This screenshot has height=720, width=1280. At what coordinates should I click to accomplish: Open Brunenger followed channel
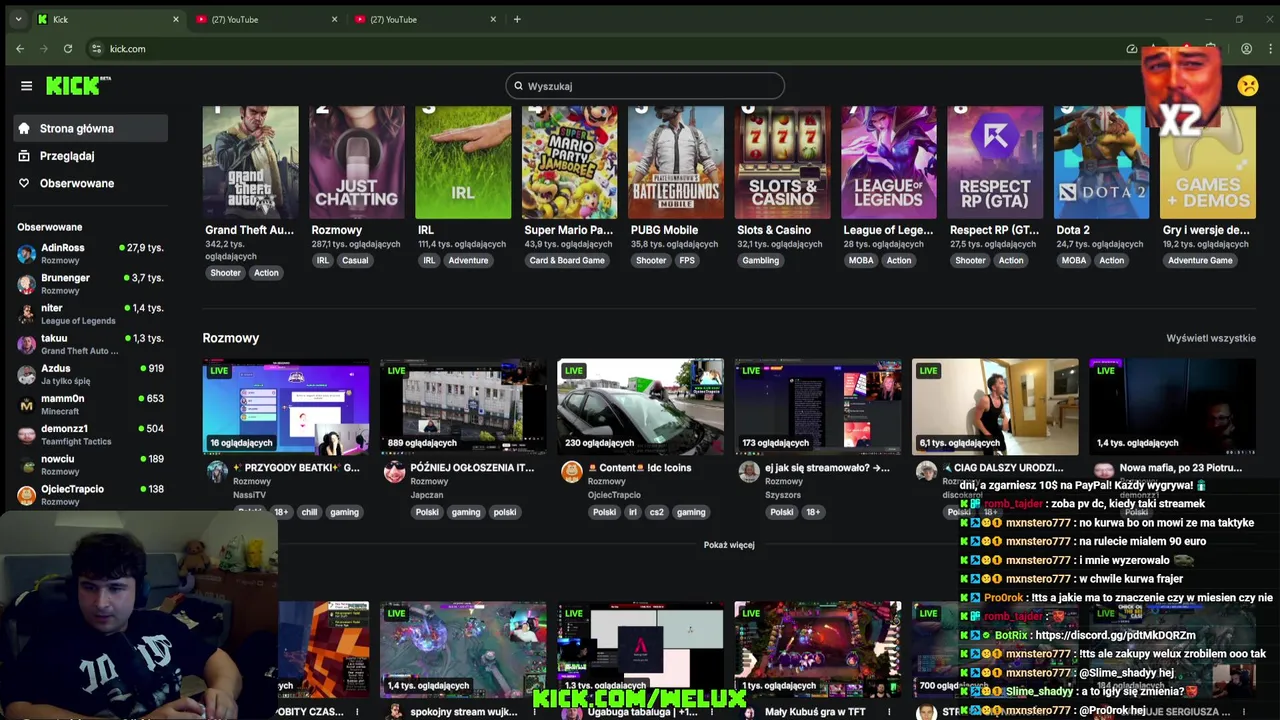pyautogui.click(x=90, y=284)
